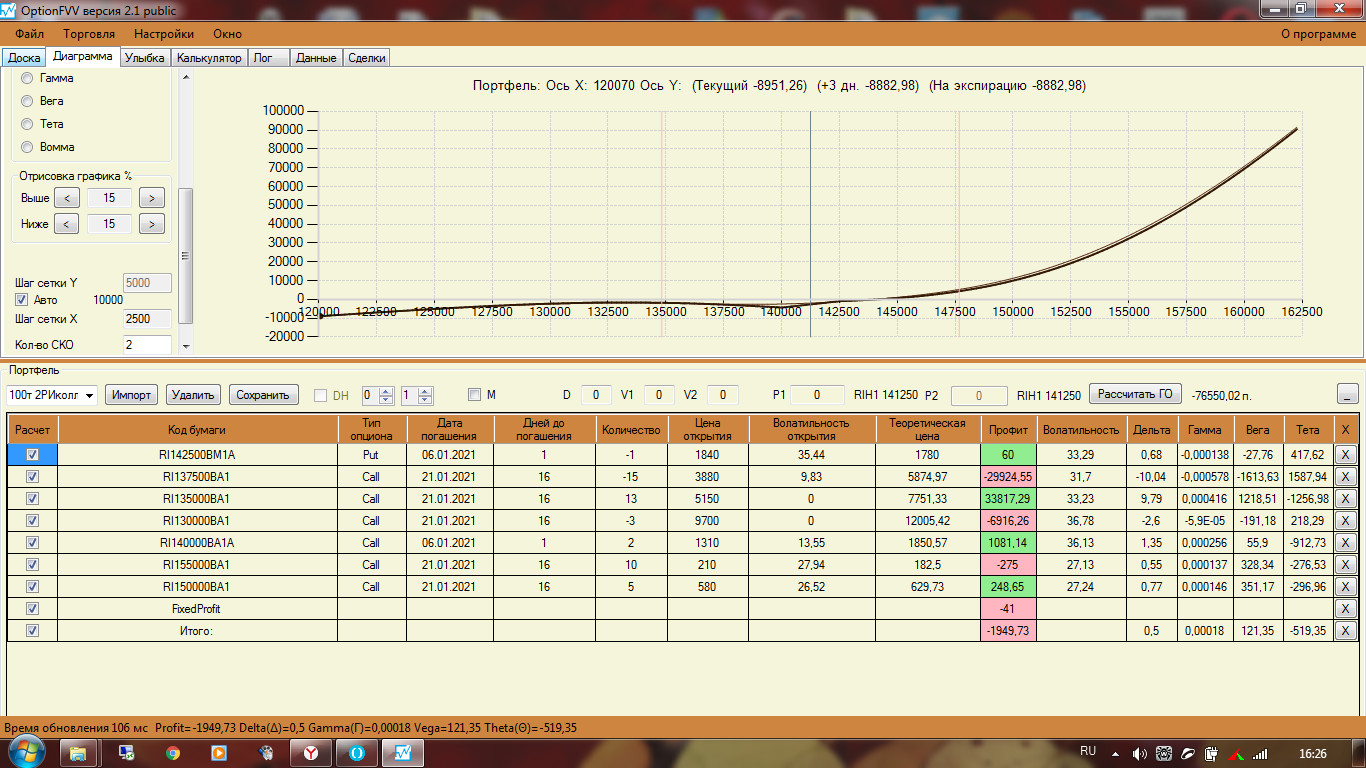Remove row RI150000BA1 with its X button

(1345, 586)
